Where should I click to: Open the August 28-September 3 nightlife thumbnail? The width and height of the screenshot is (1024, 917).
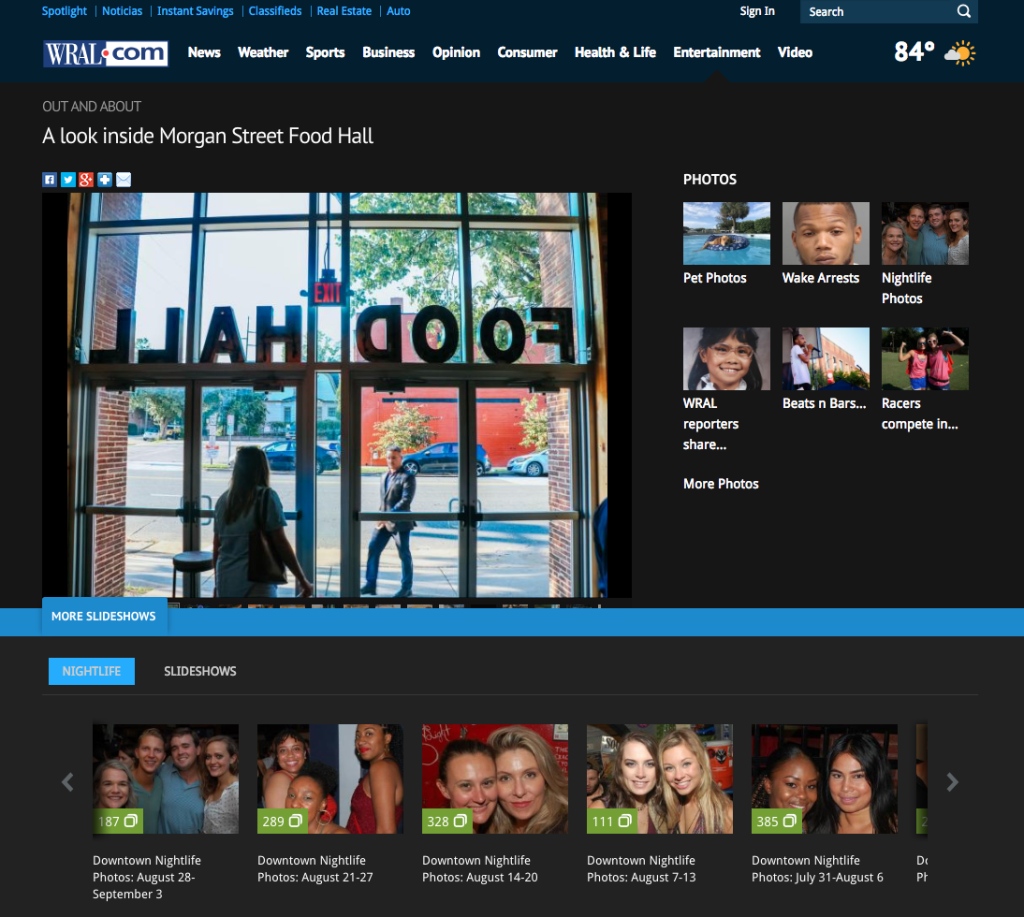coord(166,779)
